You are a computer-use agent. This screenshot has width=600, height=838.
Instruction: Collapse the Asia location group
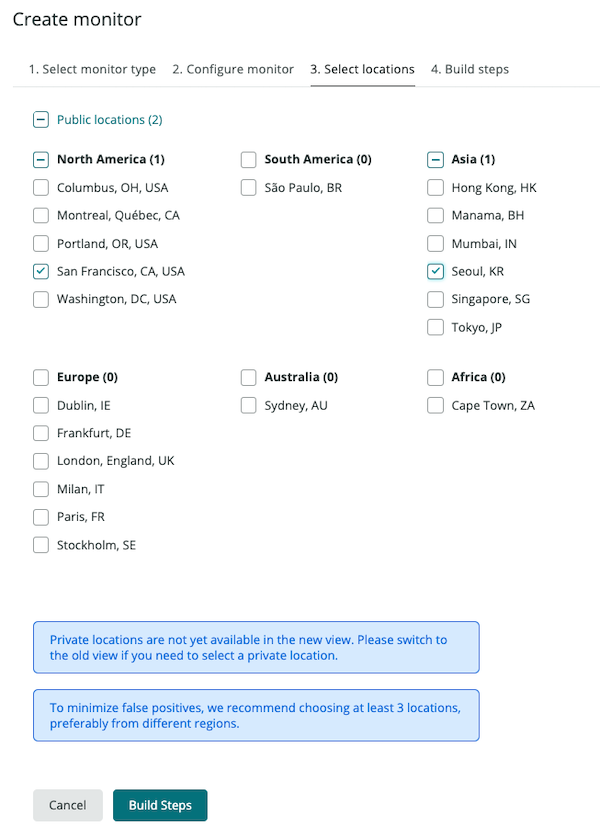click(435, 159)
